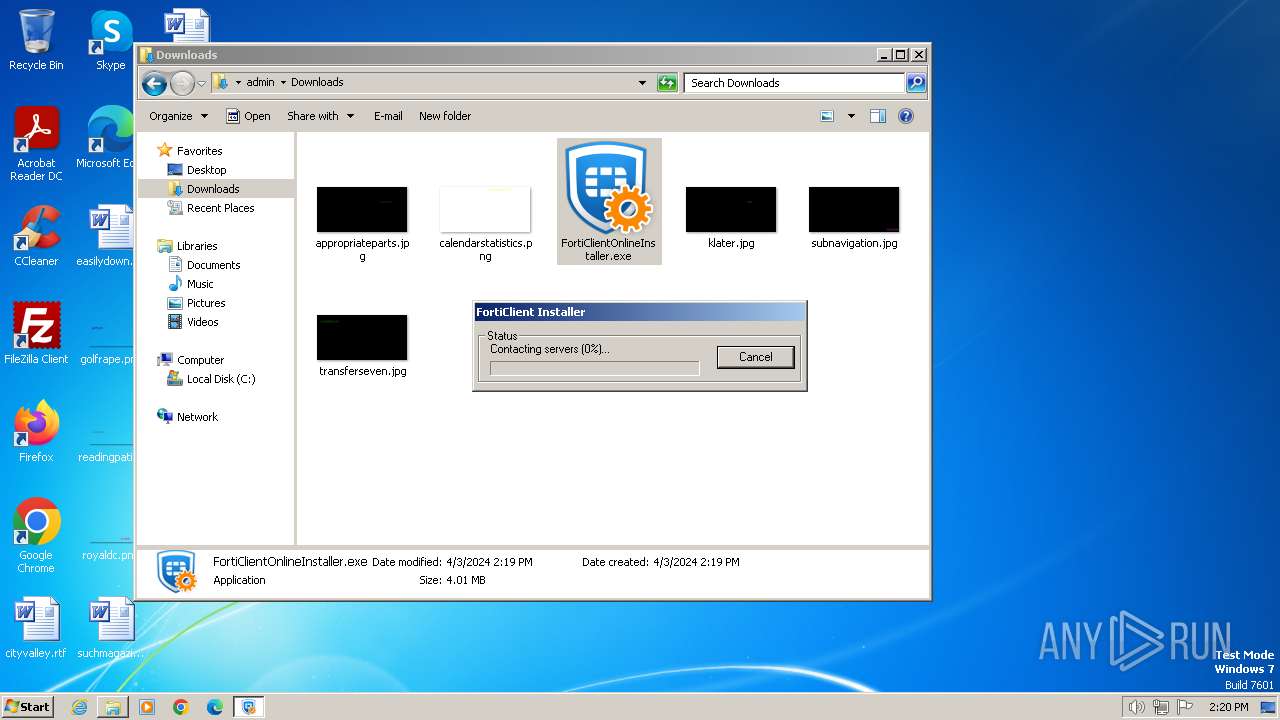Viewport: 1280px width, 720px height.
Task: Open Acrobat Reader DC desktop shortcut
Action: tap(36, 145)
